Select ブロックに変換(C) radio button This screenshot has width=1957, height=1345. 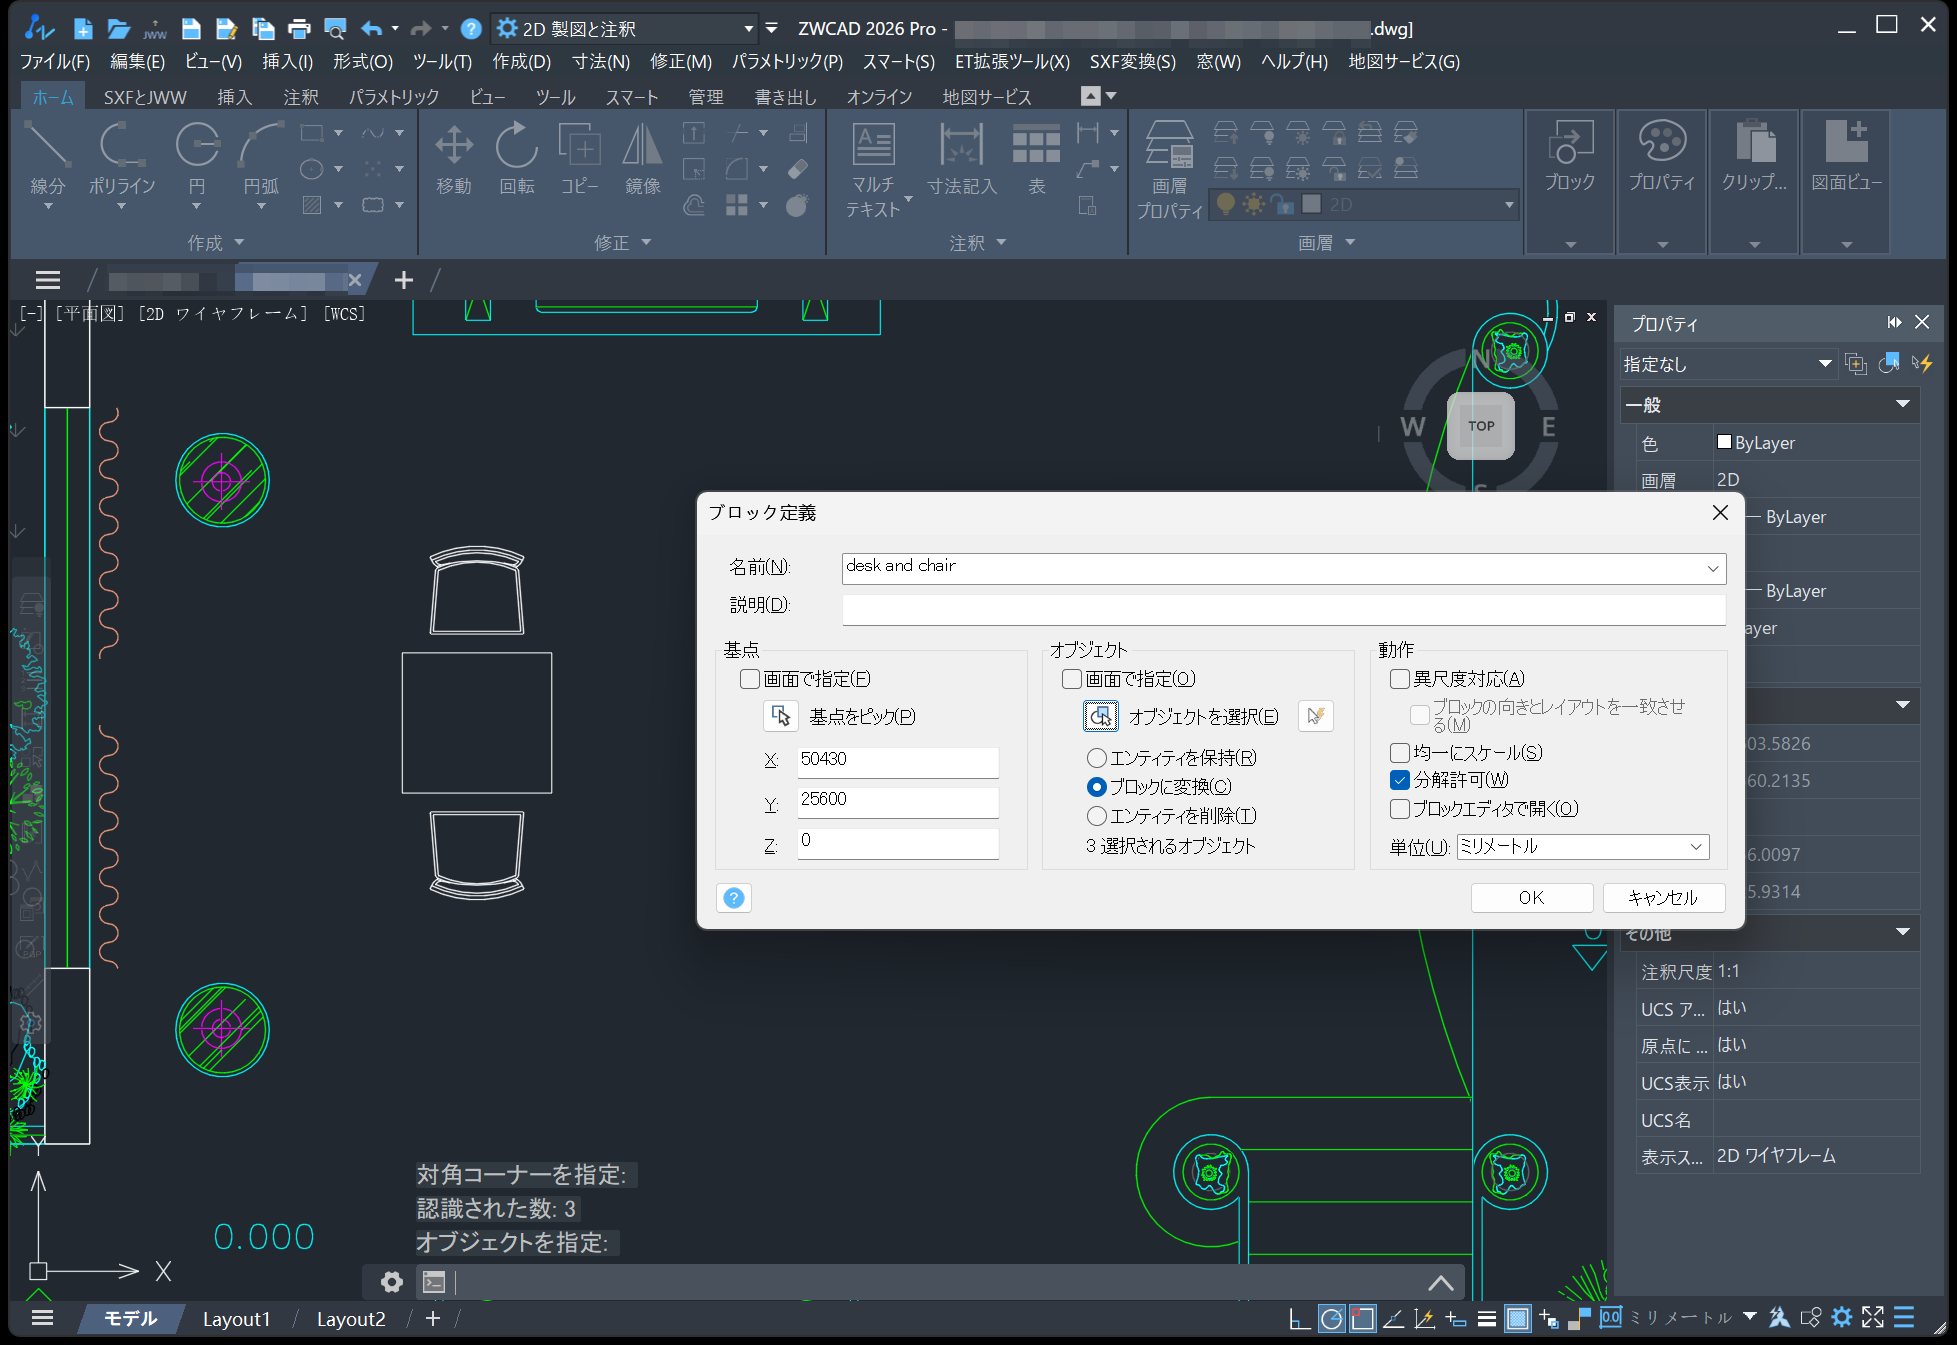[x=1097, y=787]
